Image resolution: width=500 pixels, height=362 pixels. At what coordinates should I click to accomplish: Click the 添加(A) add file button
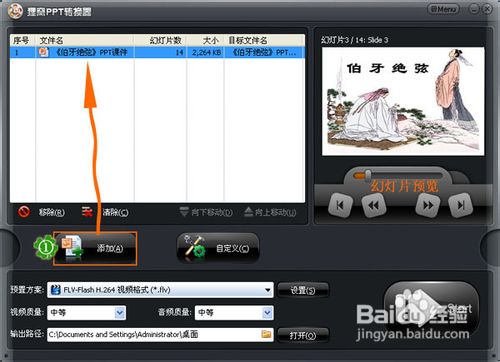tap(95, 249)
